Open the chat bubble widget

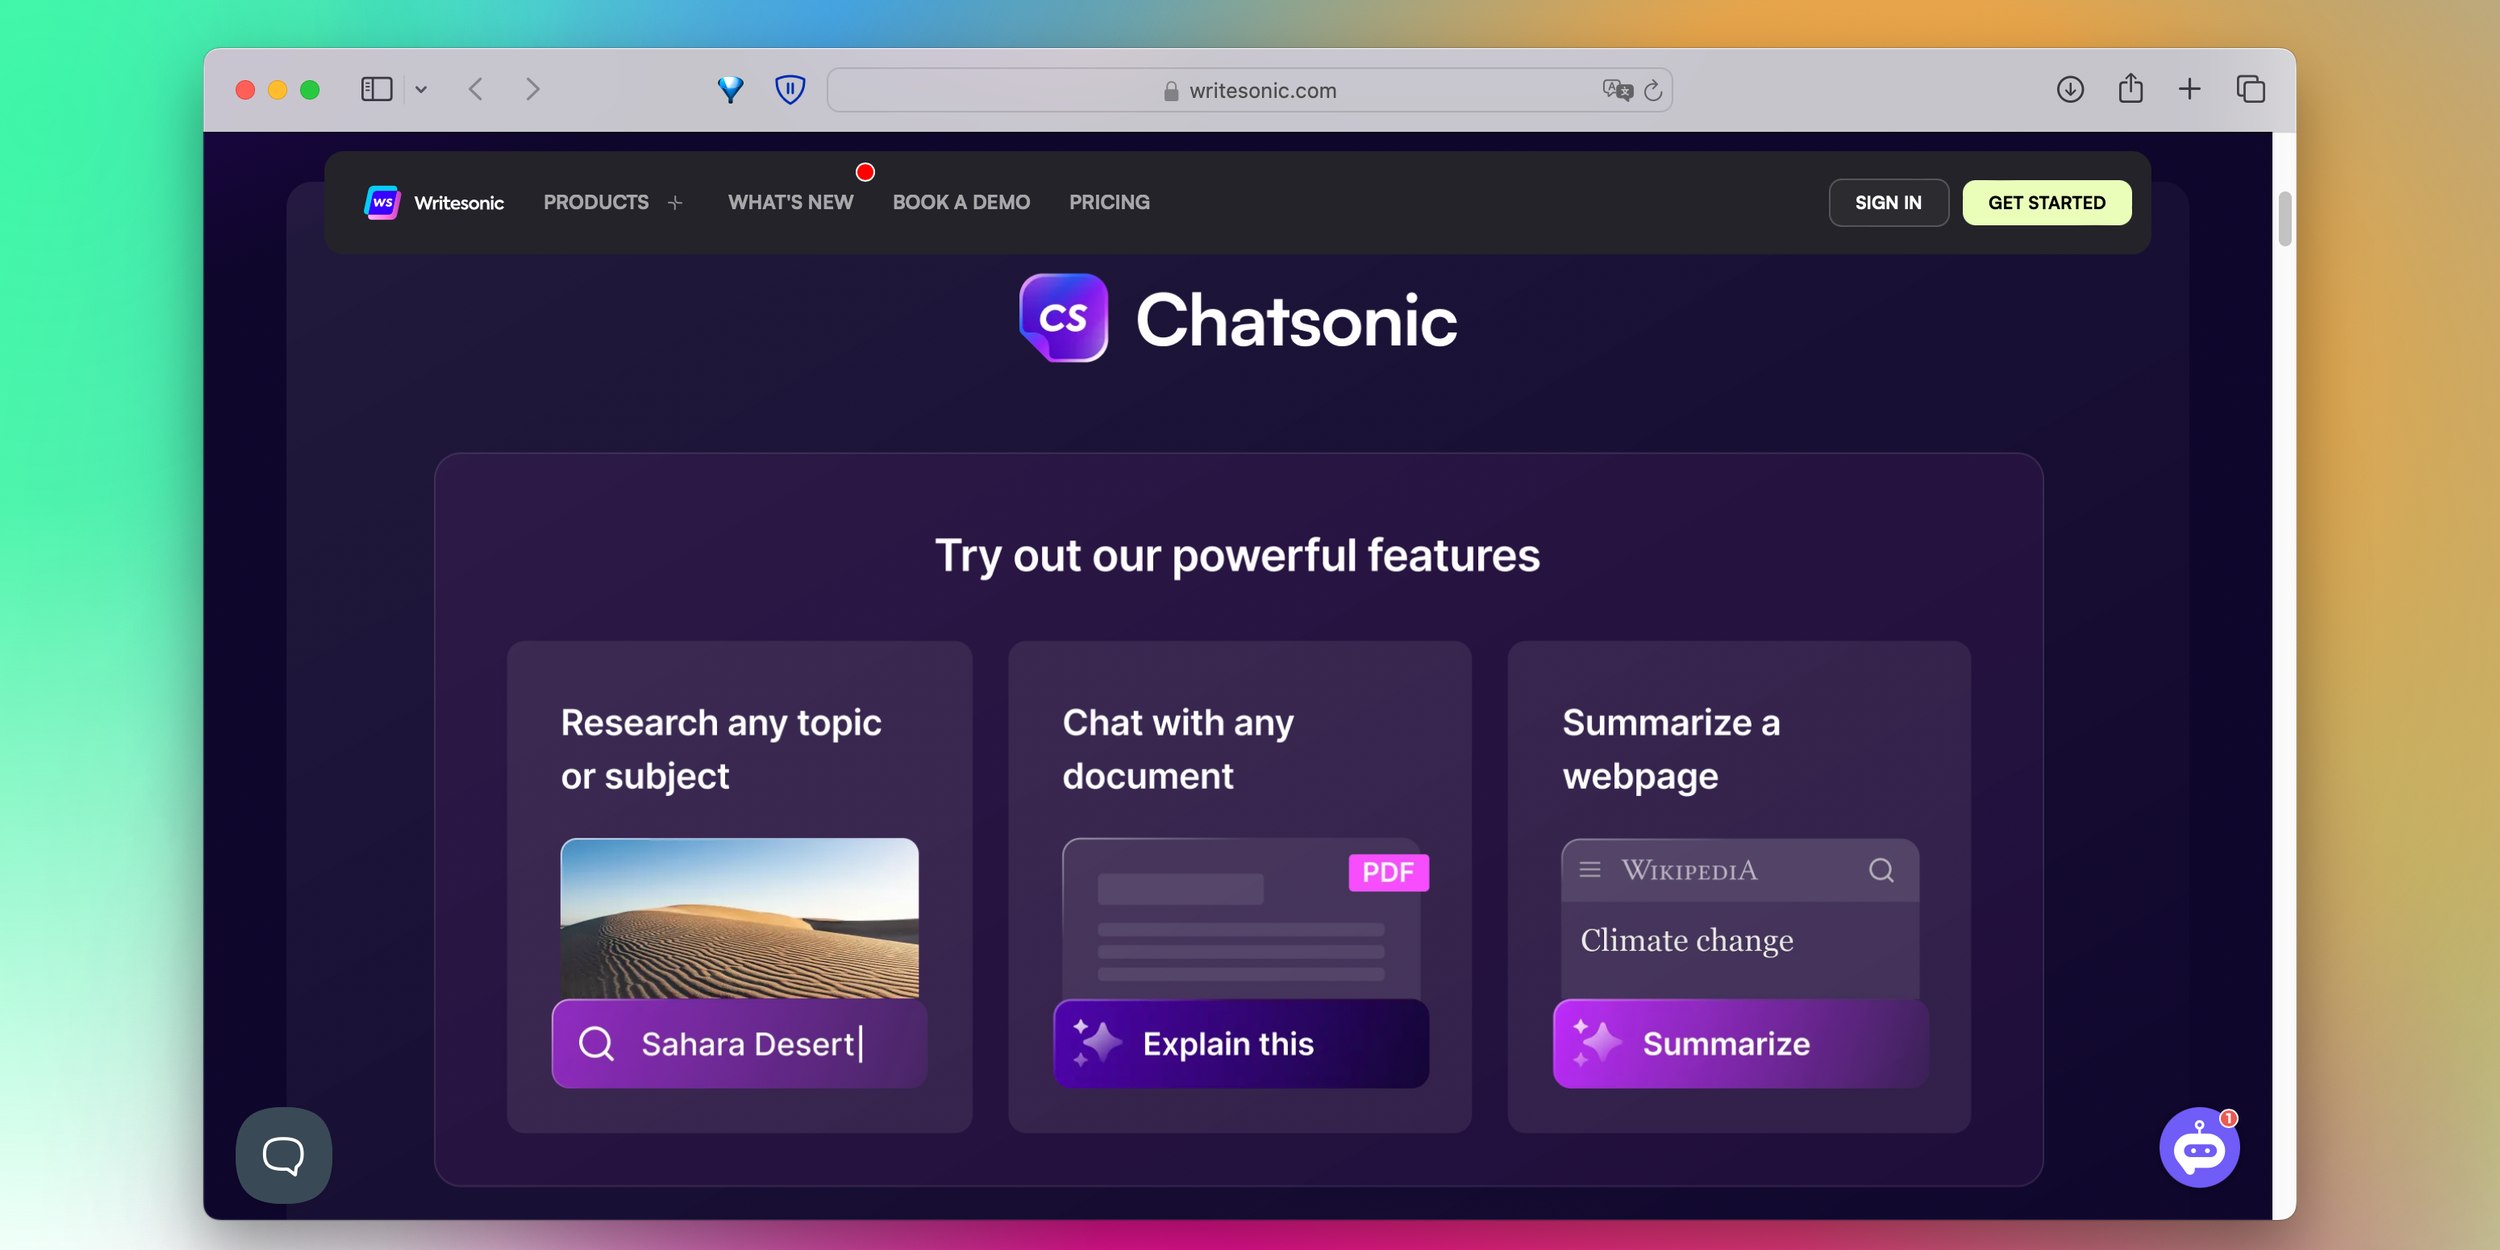click(x=284, y=1155)
